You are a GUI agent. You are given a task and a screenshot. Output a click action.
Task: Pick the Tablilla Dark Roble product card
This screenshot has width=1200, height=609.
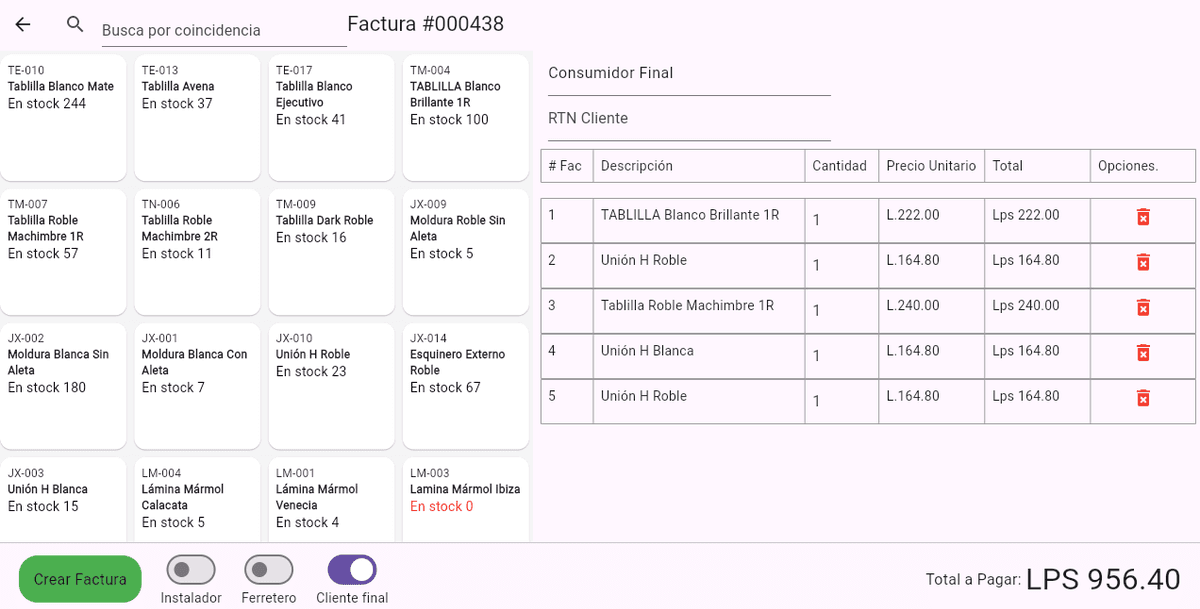(331, 251)
